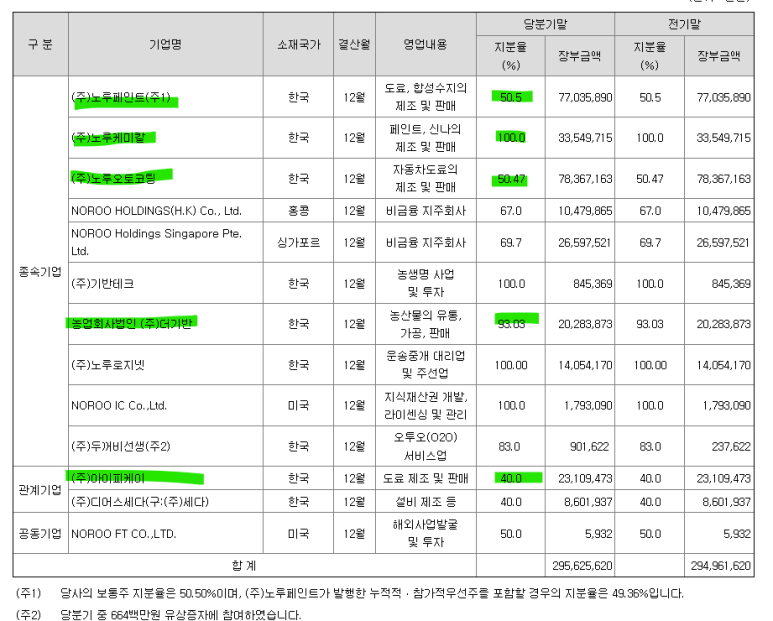
Task: Select the NOROO FT CO.,LTD. cell
Action: coord(166,533)
